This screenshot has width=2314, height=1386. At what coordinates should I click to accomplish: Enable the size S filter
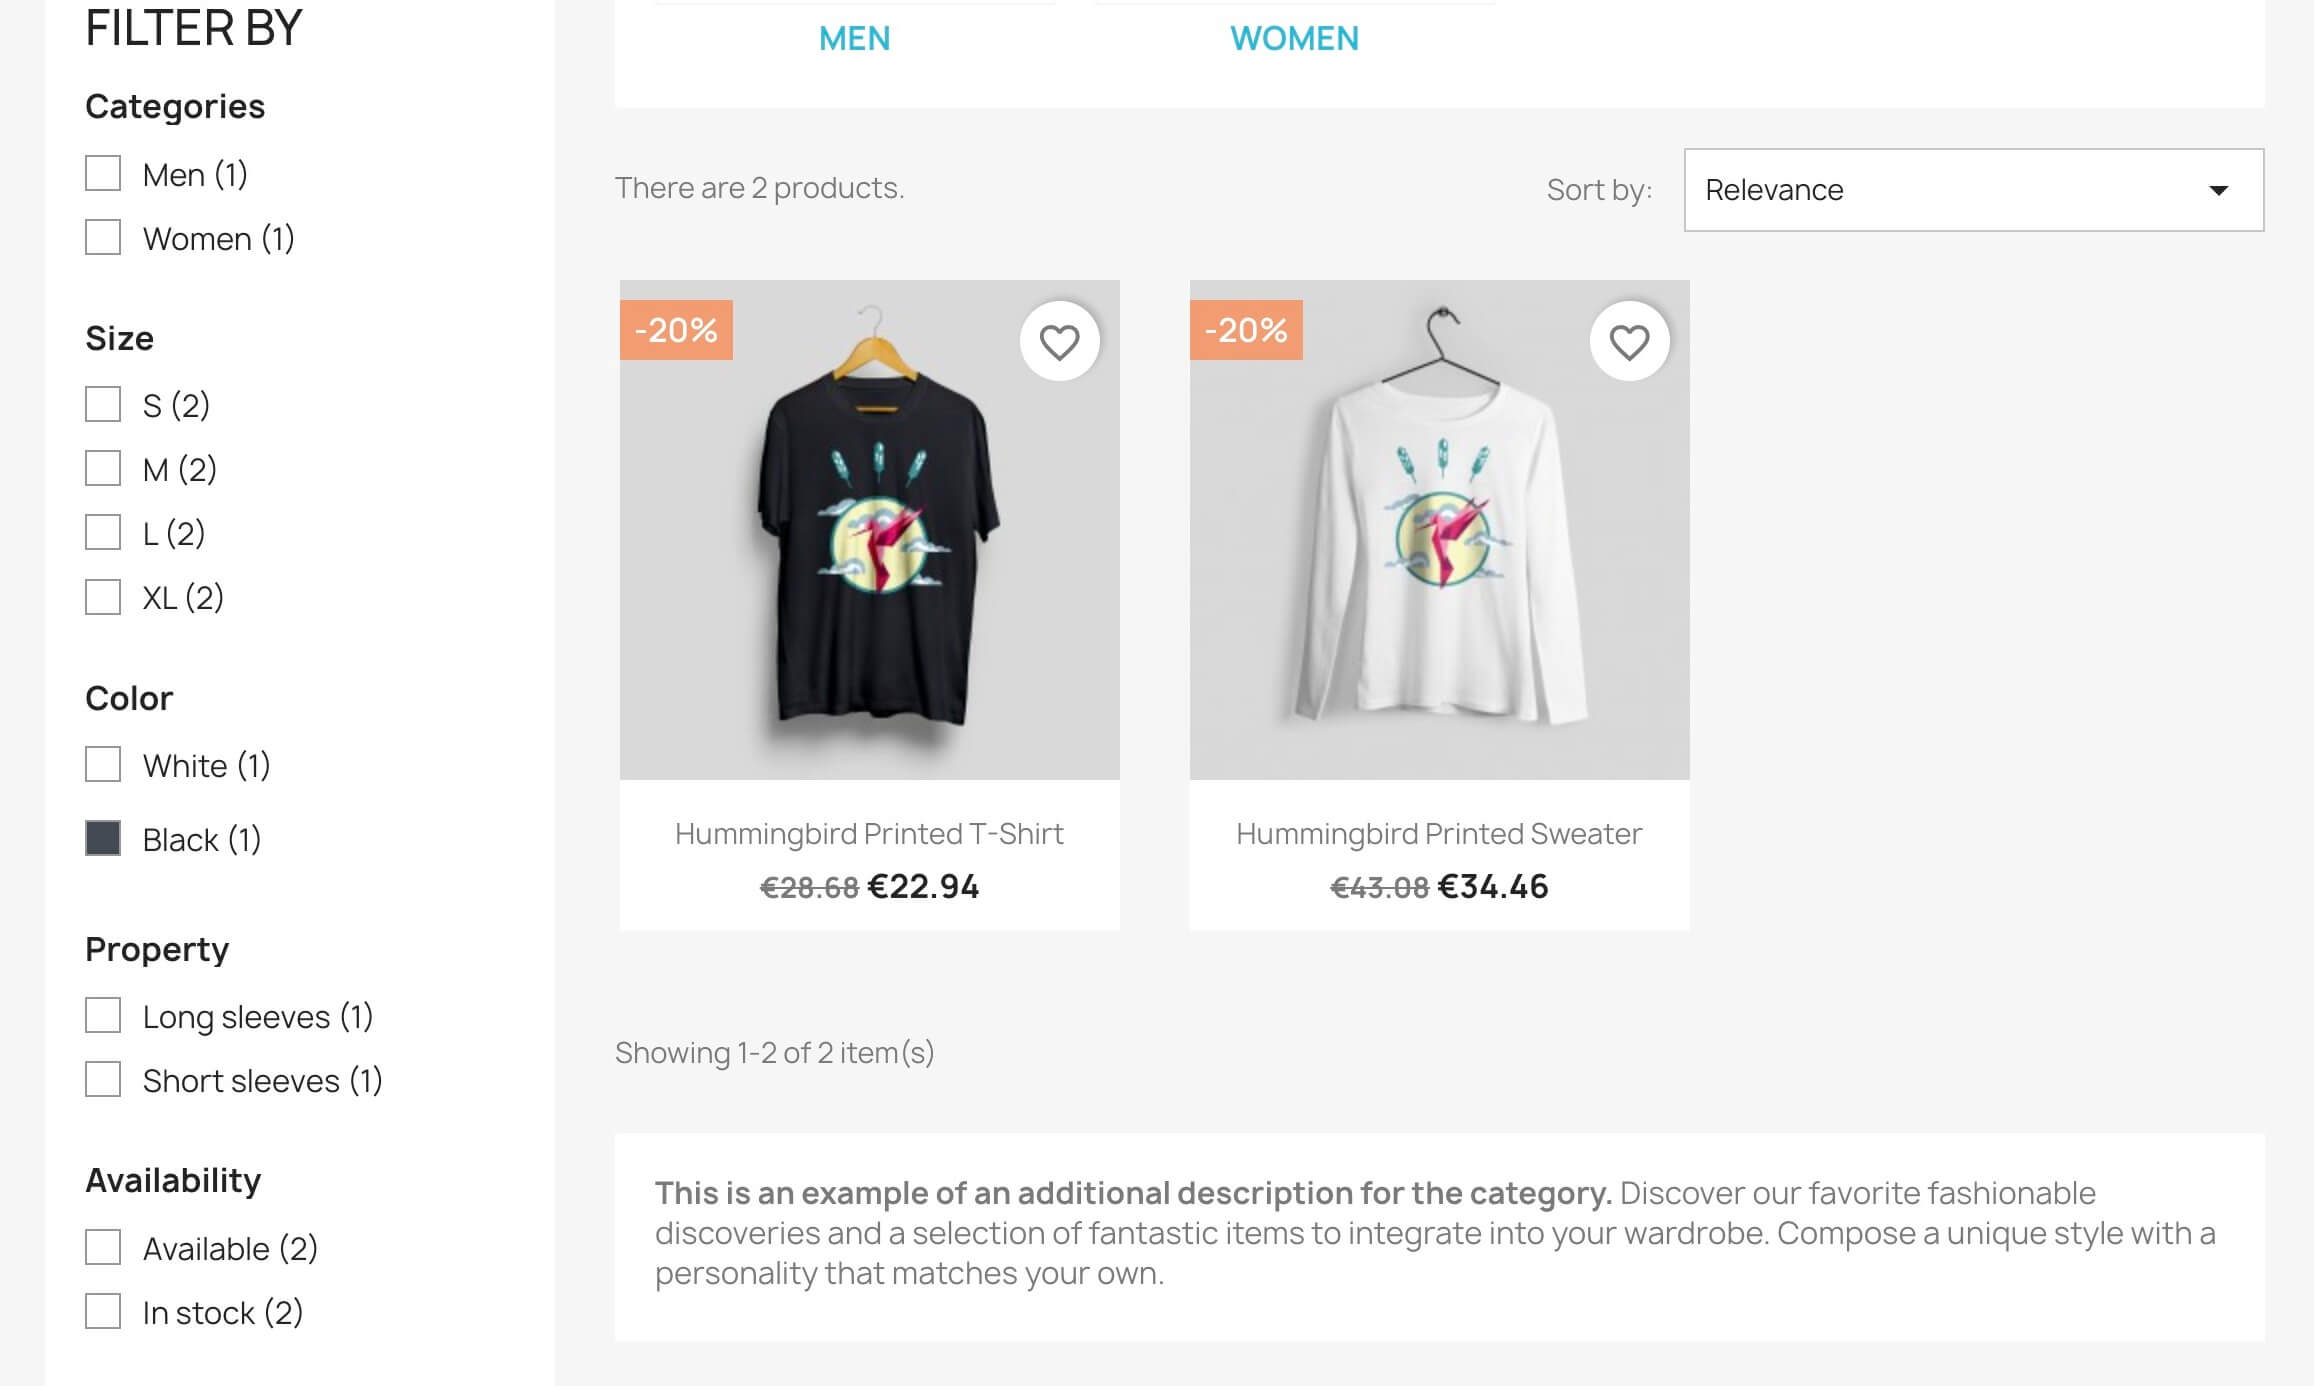pos(103,404)
